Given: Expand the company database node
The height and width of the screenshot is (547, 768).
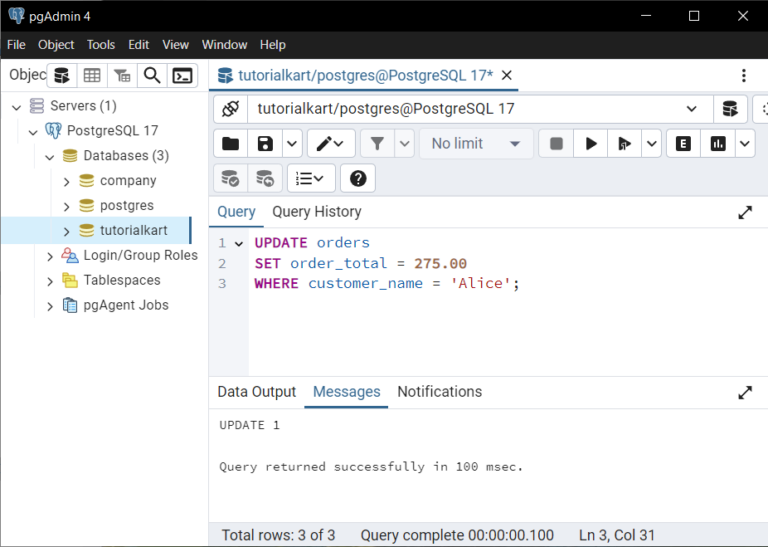Looking at the screenshot, I should 67,181.
